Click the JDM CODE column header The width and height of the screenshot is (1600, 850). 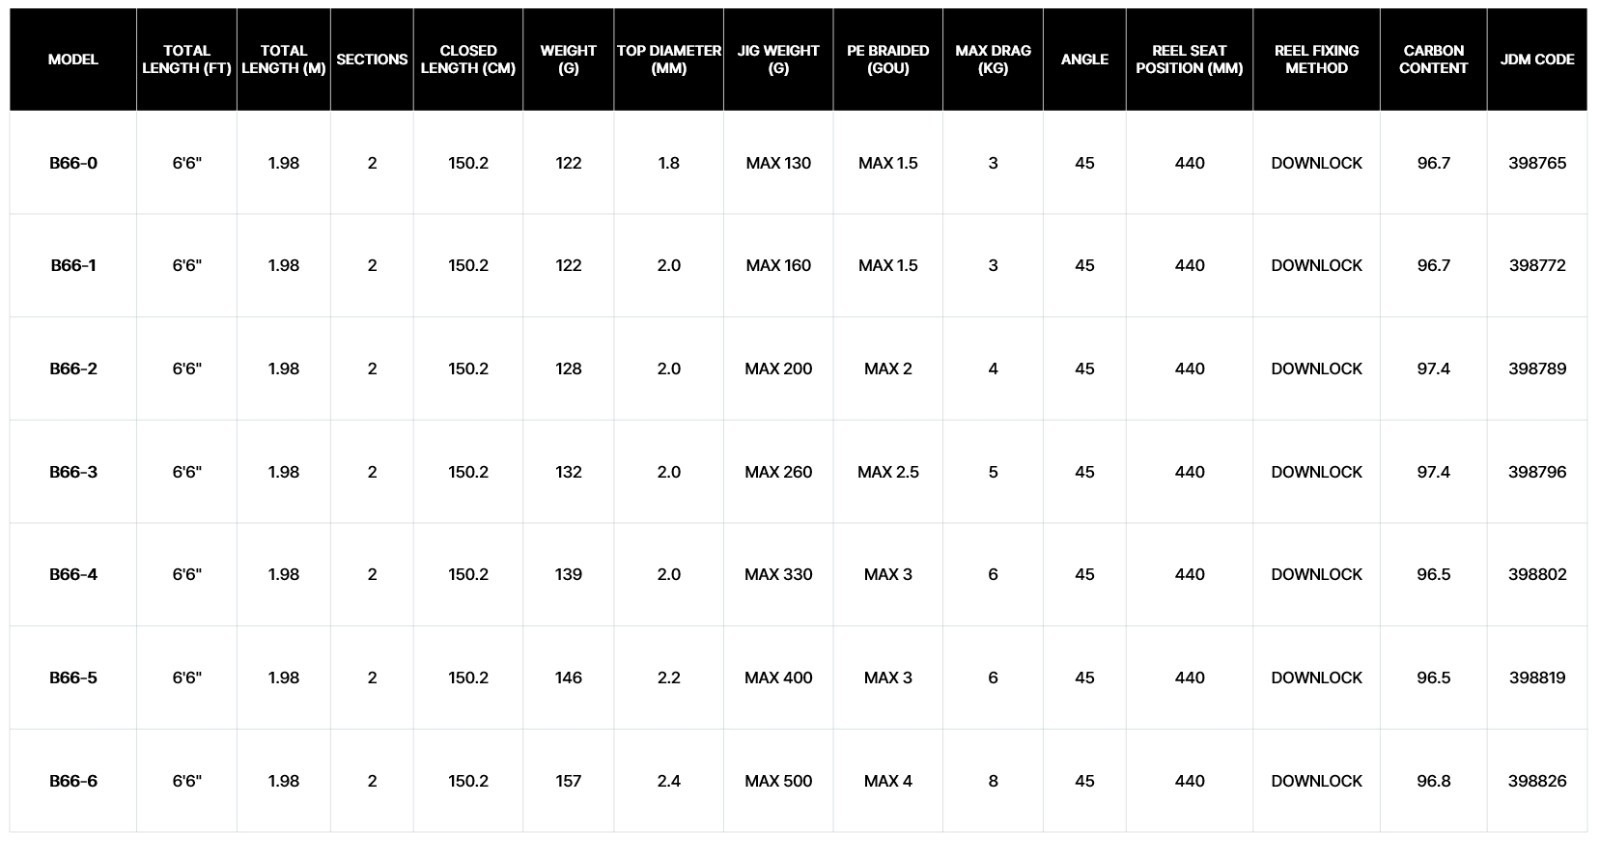[1537, 59]
